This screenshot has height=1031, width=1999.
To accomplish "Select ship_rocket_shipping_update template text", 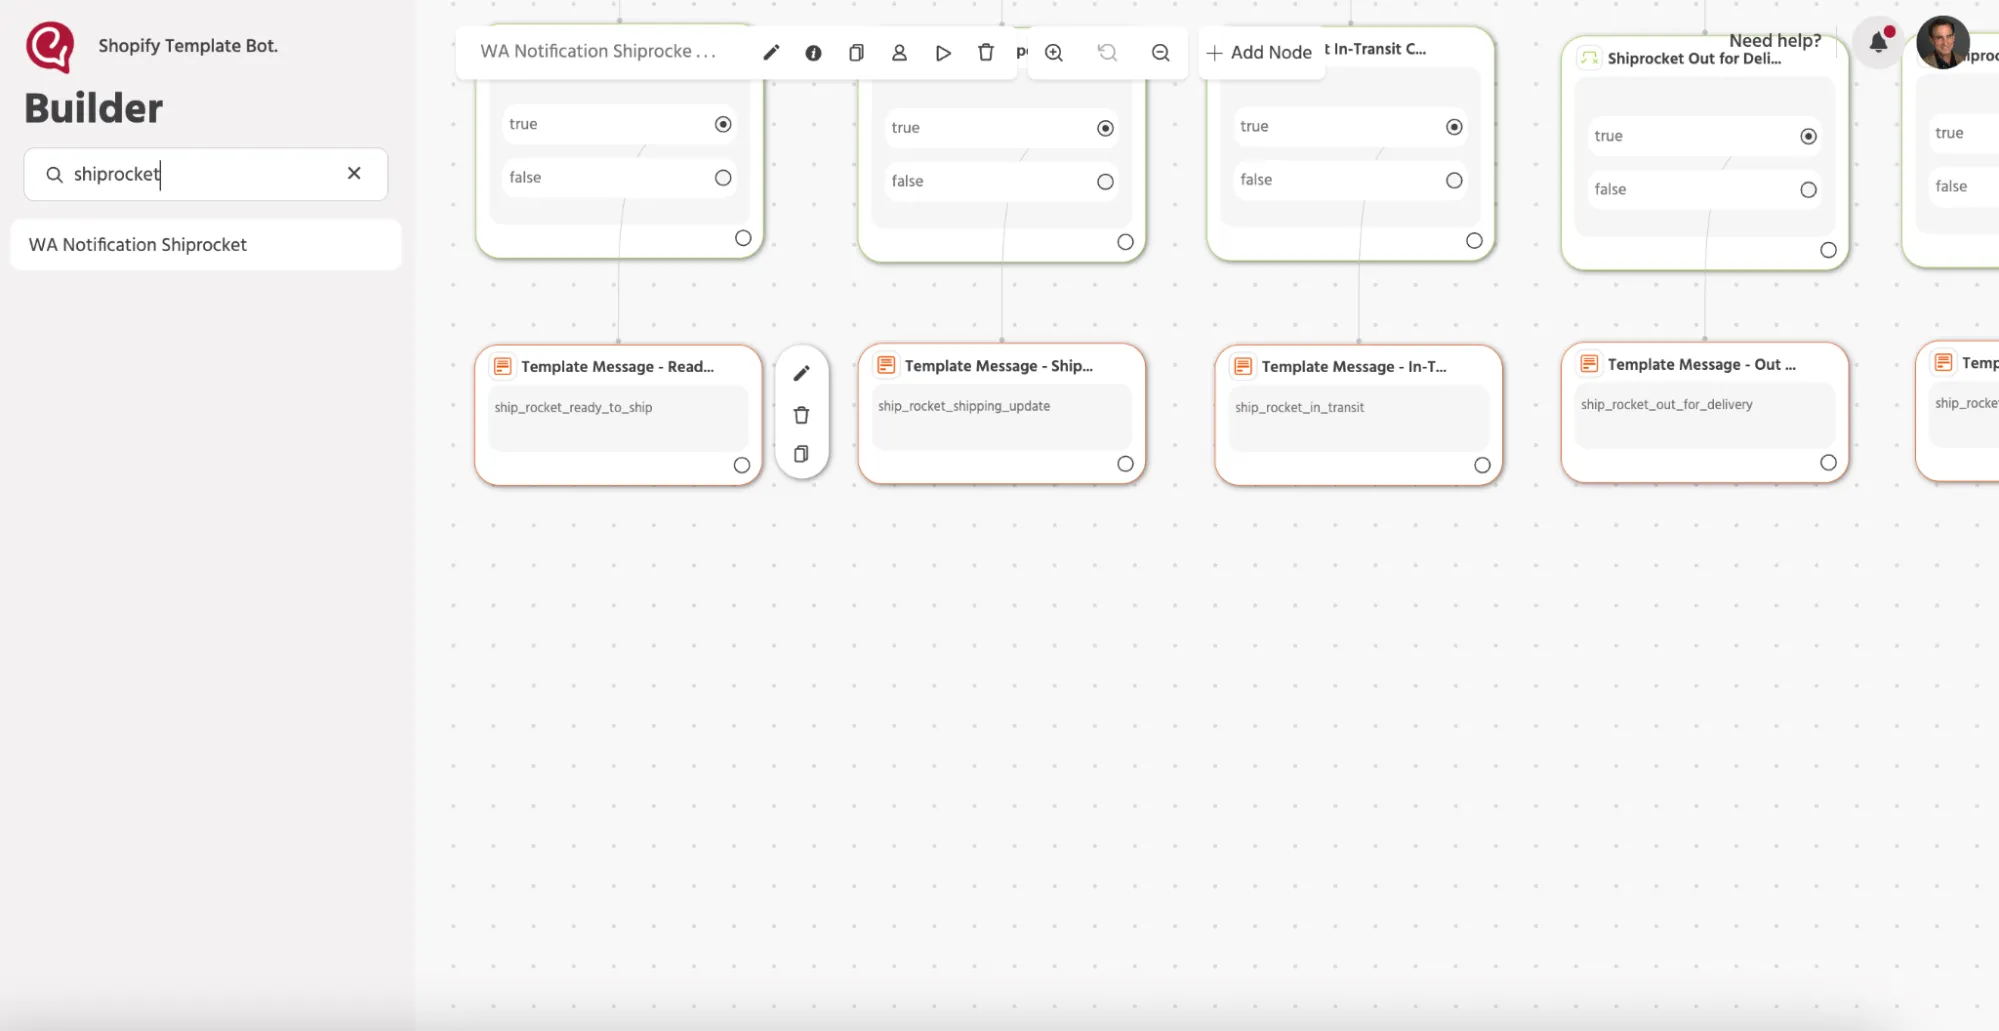I will (x=964, y=406).
